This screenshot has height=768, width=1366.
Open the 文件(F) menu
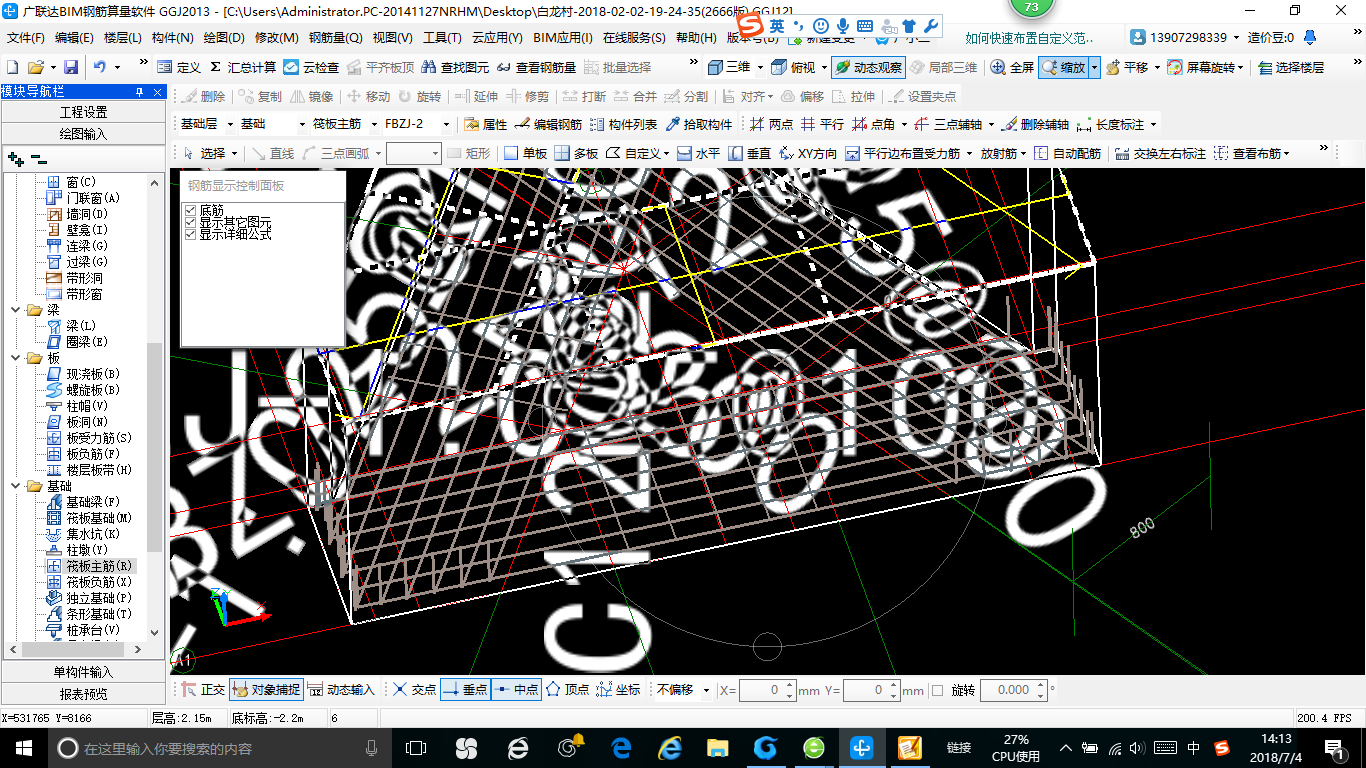click(26, 38)
